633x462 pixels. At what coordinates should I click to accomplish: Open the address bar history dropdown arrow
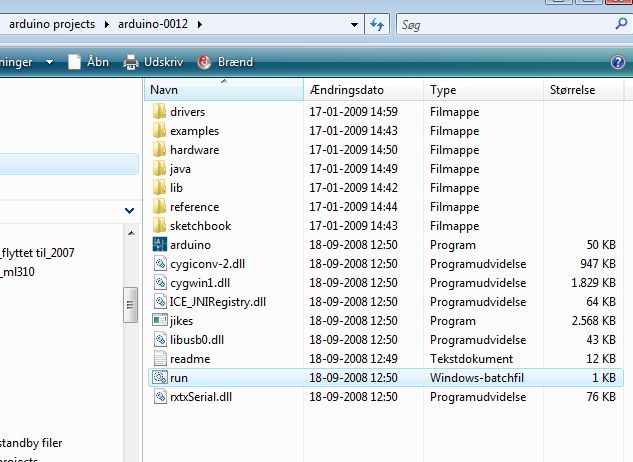[354, 25]
